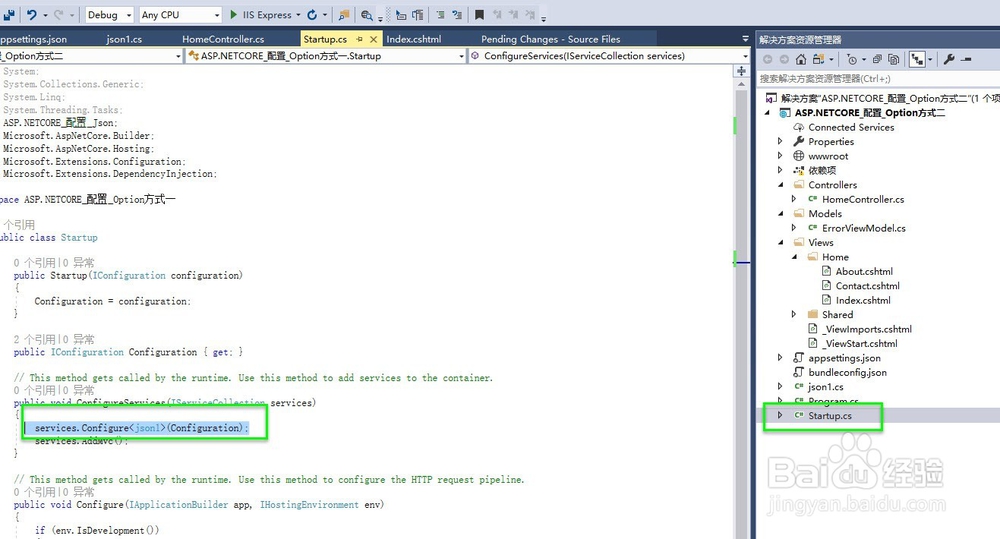The width and height of the screenshot is (1000, 539).
Task: Expand the appsettings.json node
Action: click(x=780, y=358)
